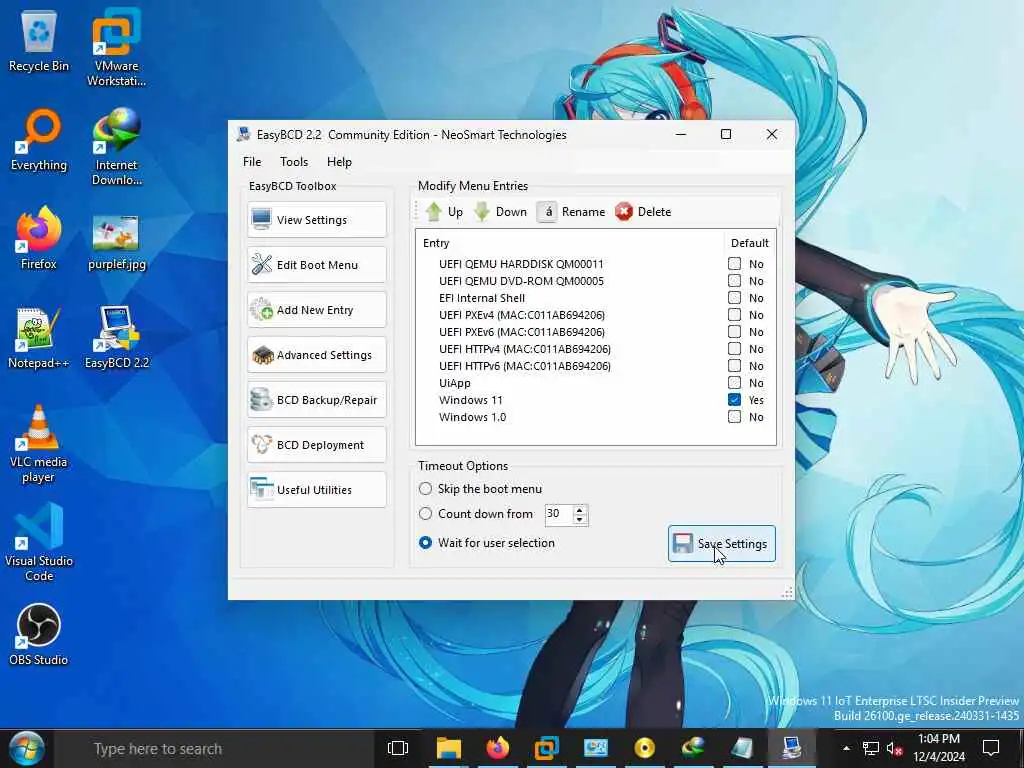Decrease countdown value with down arrow
The image size is (1024, 768).
[580, 519]
